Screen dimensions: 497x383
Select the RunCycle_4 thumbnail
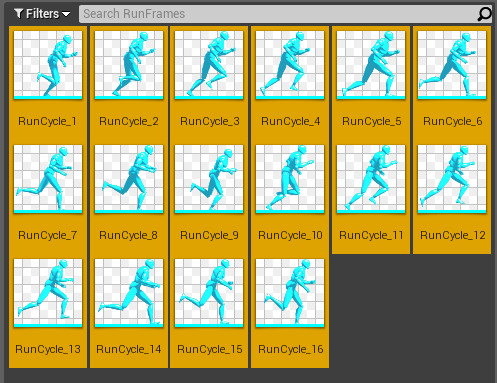(290, 65)
